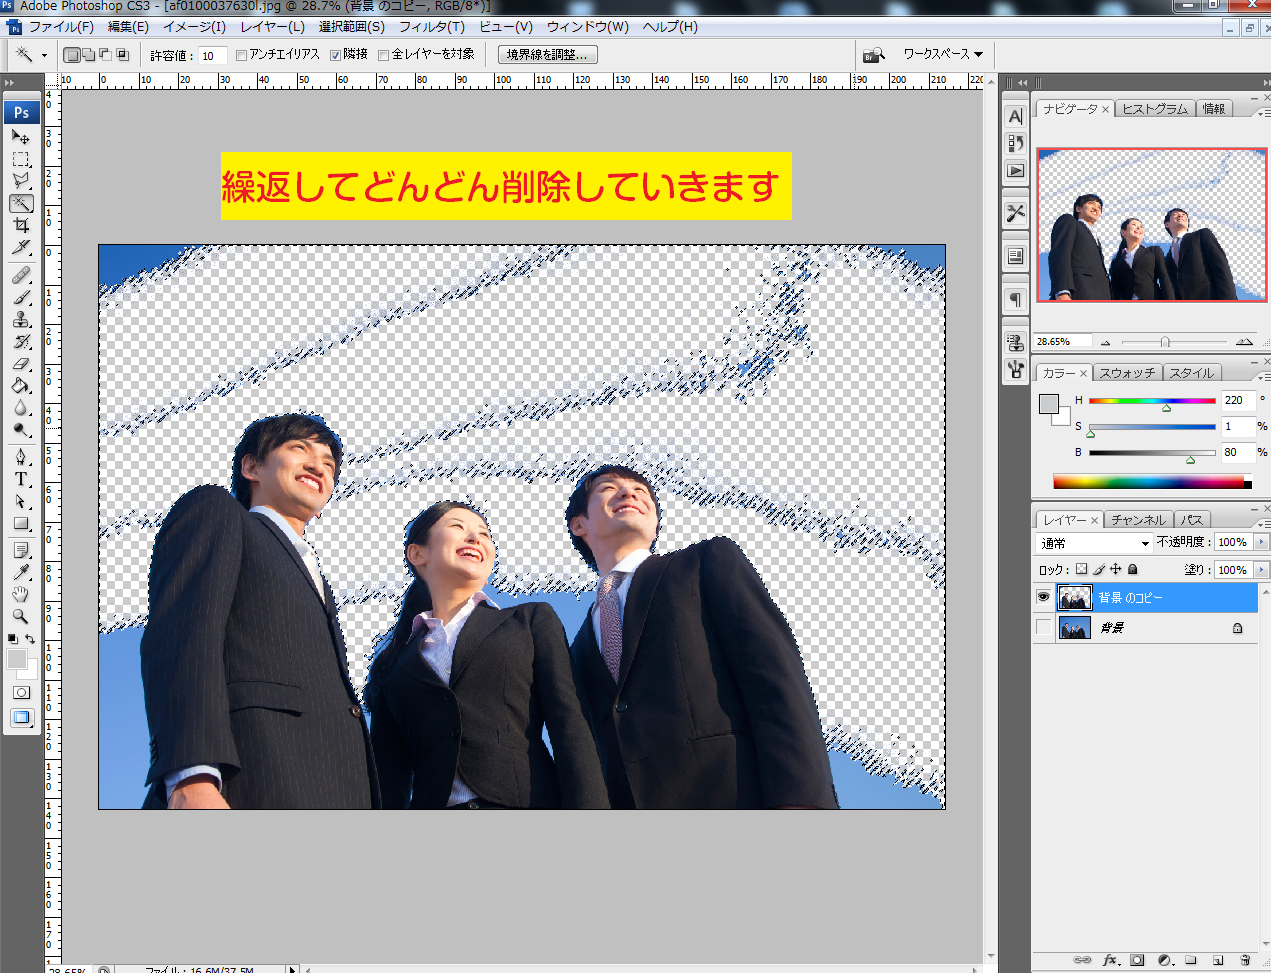Select the Crop tool in the toolbox
The image size is (1271, 973).
(21, 226)
